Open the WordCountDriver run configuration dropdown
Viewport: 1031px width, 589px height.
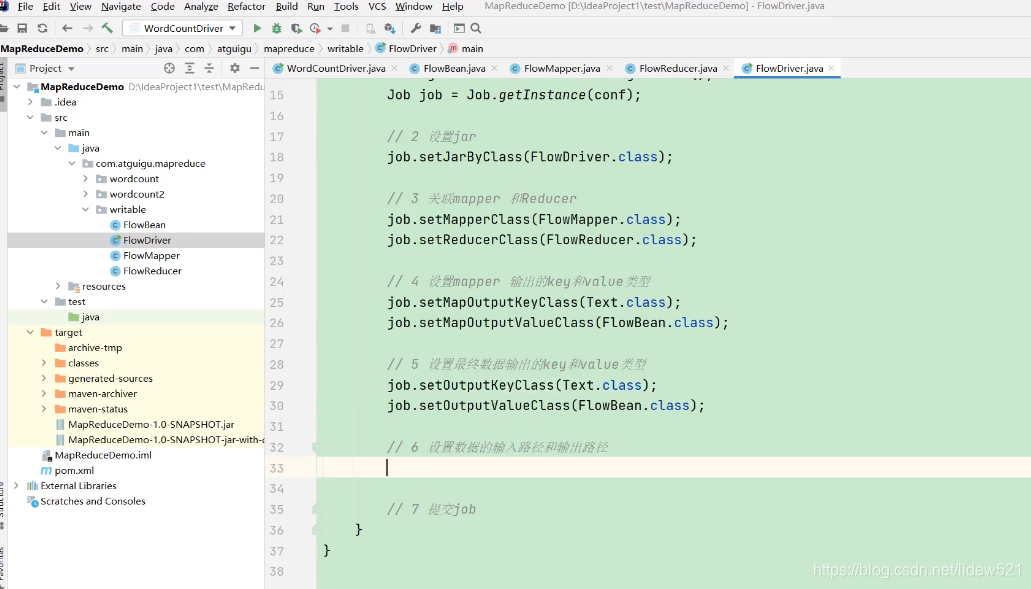183,28
